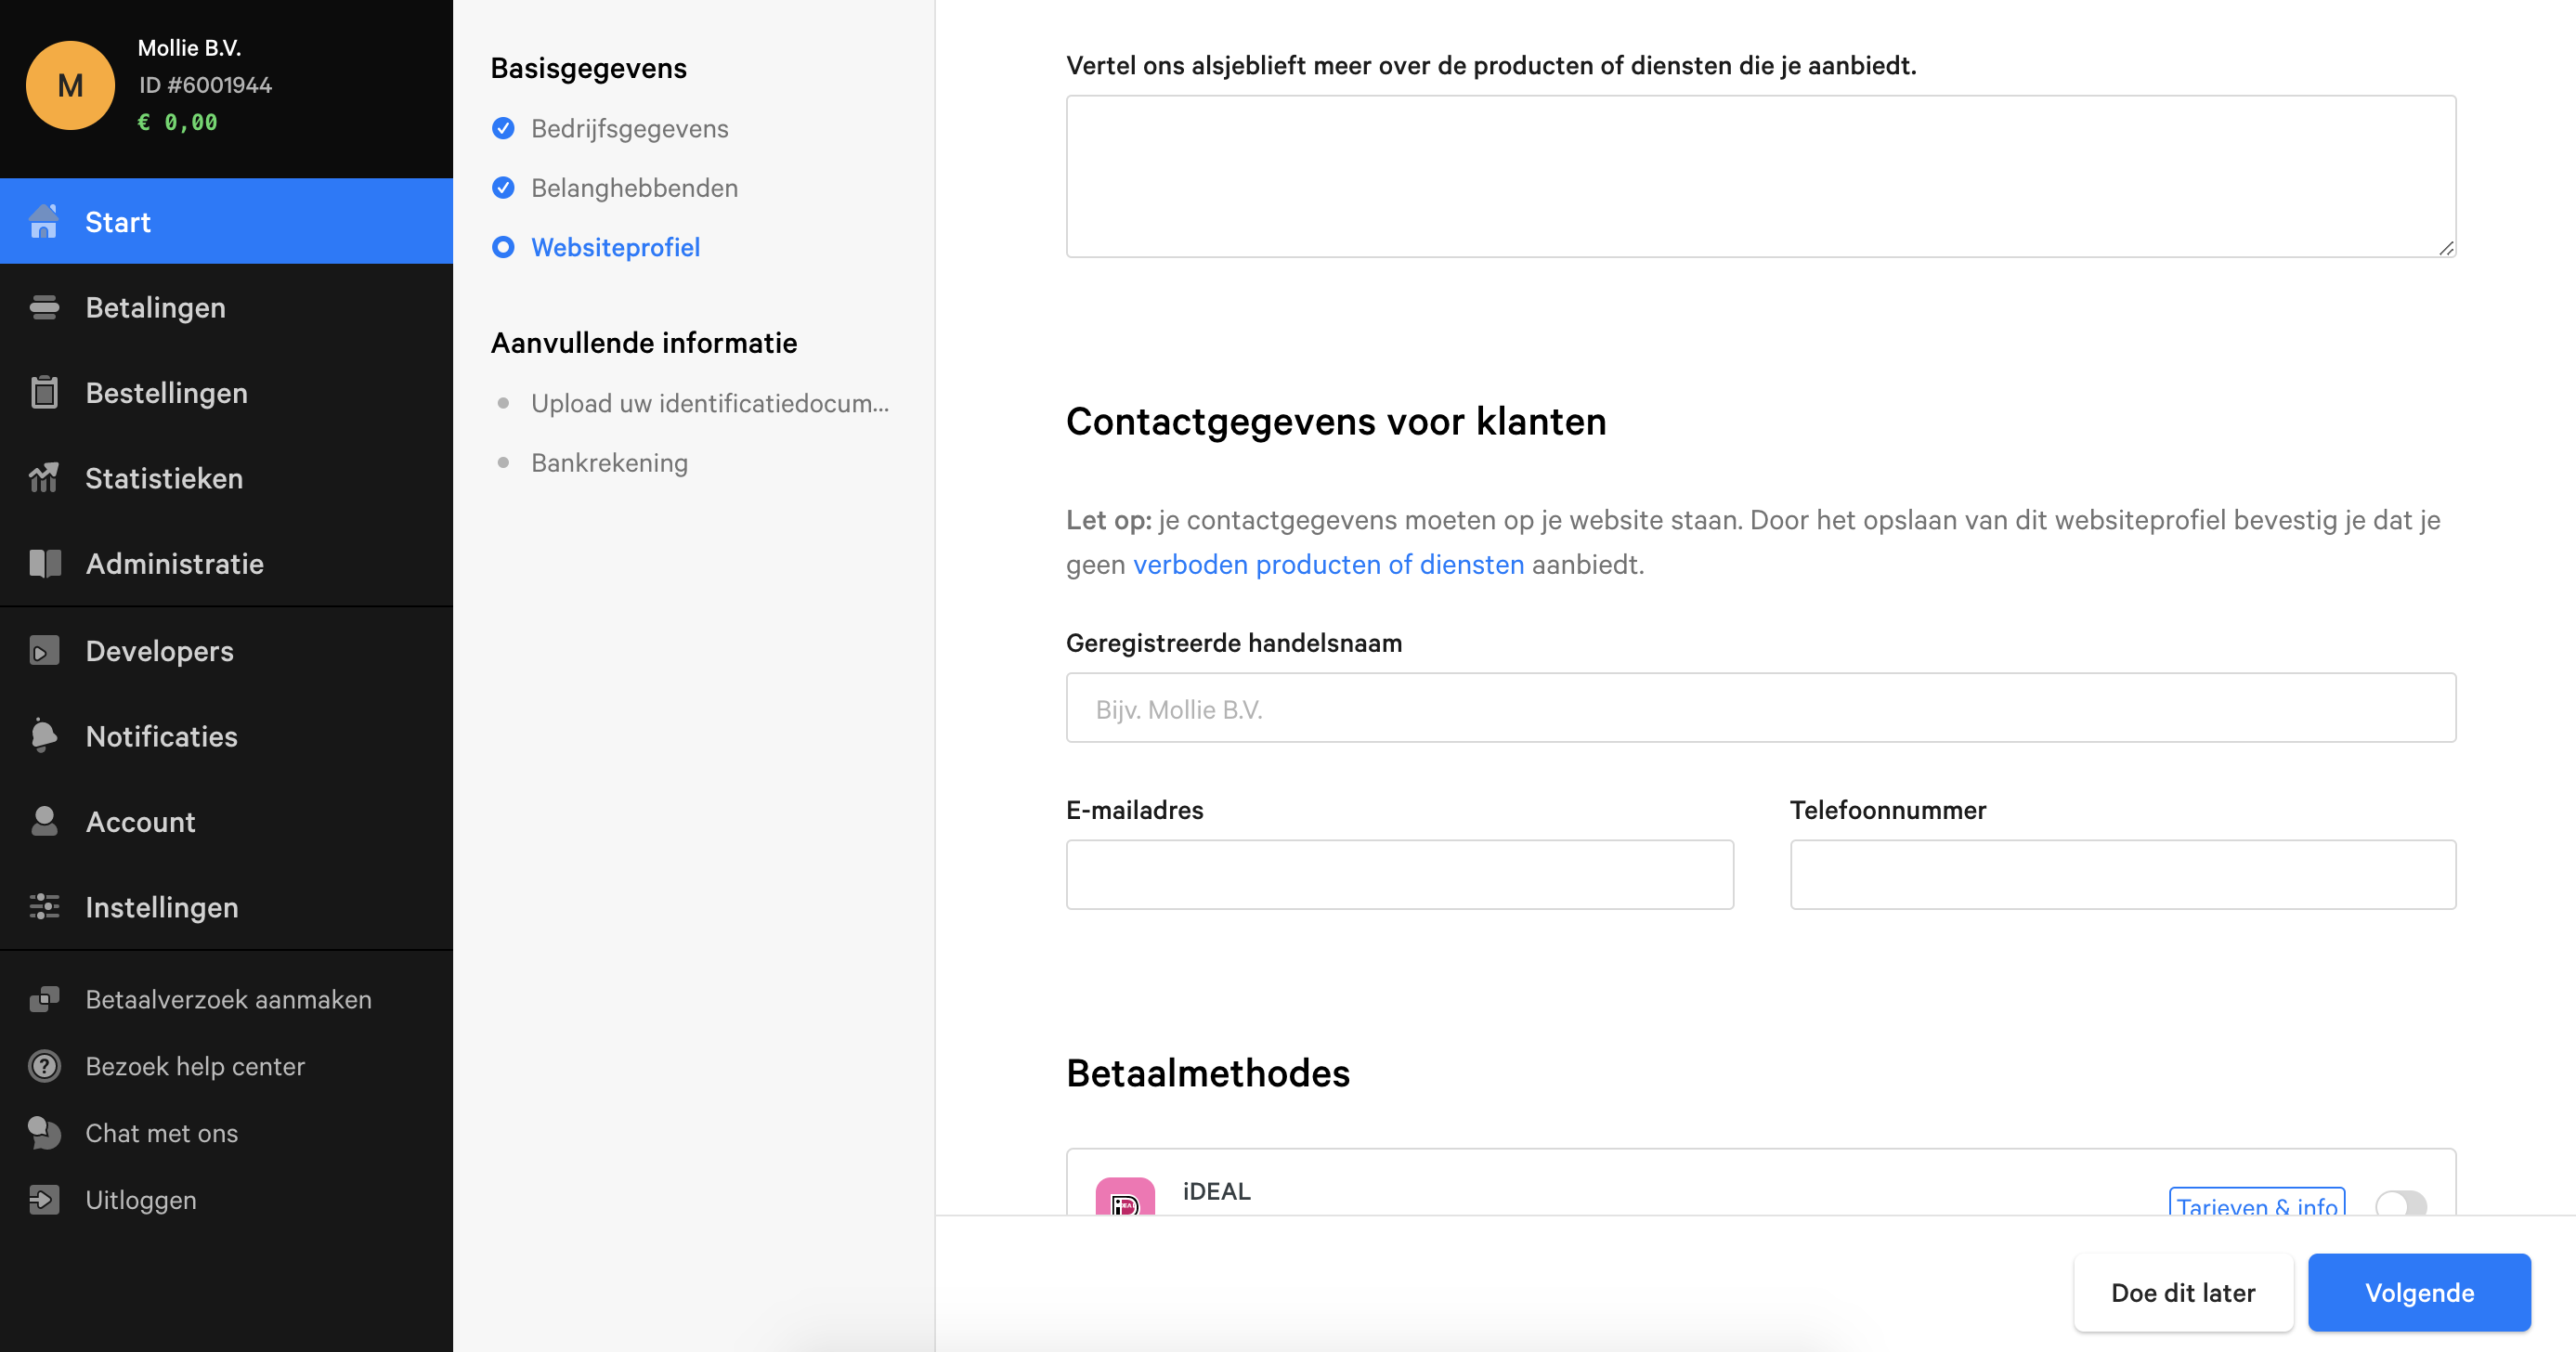Navigate to Administratie
The image size is (2576, 1352).
[x=226, y=563]
